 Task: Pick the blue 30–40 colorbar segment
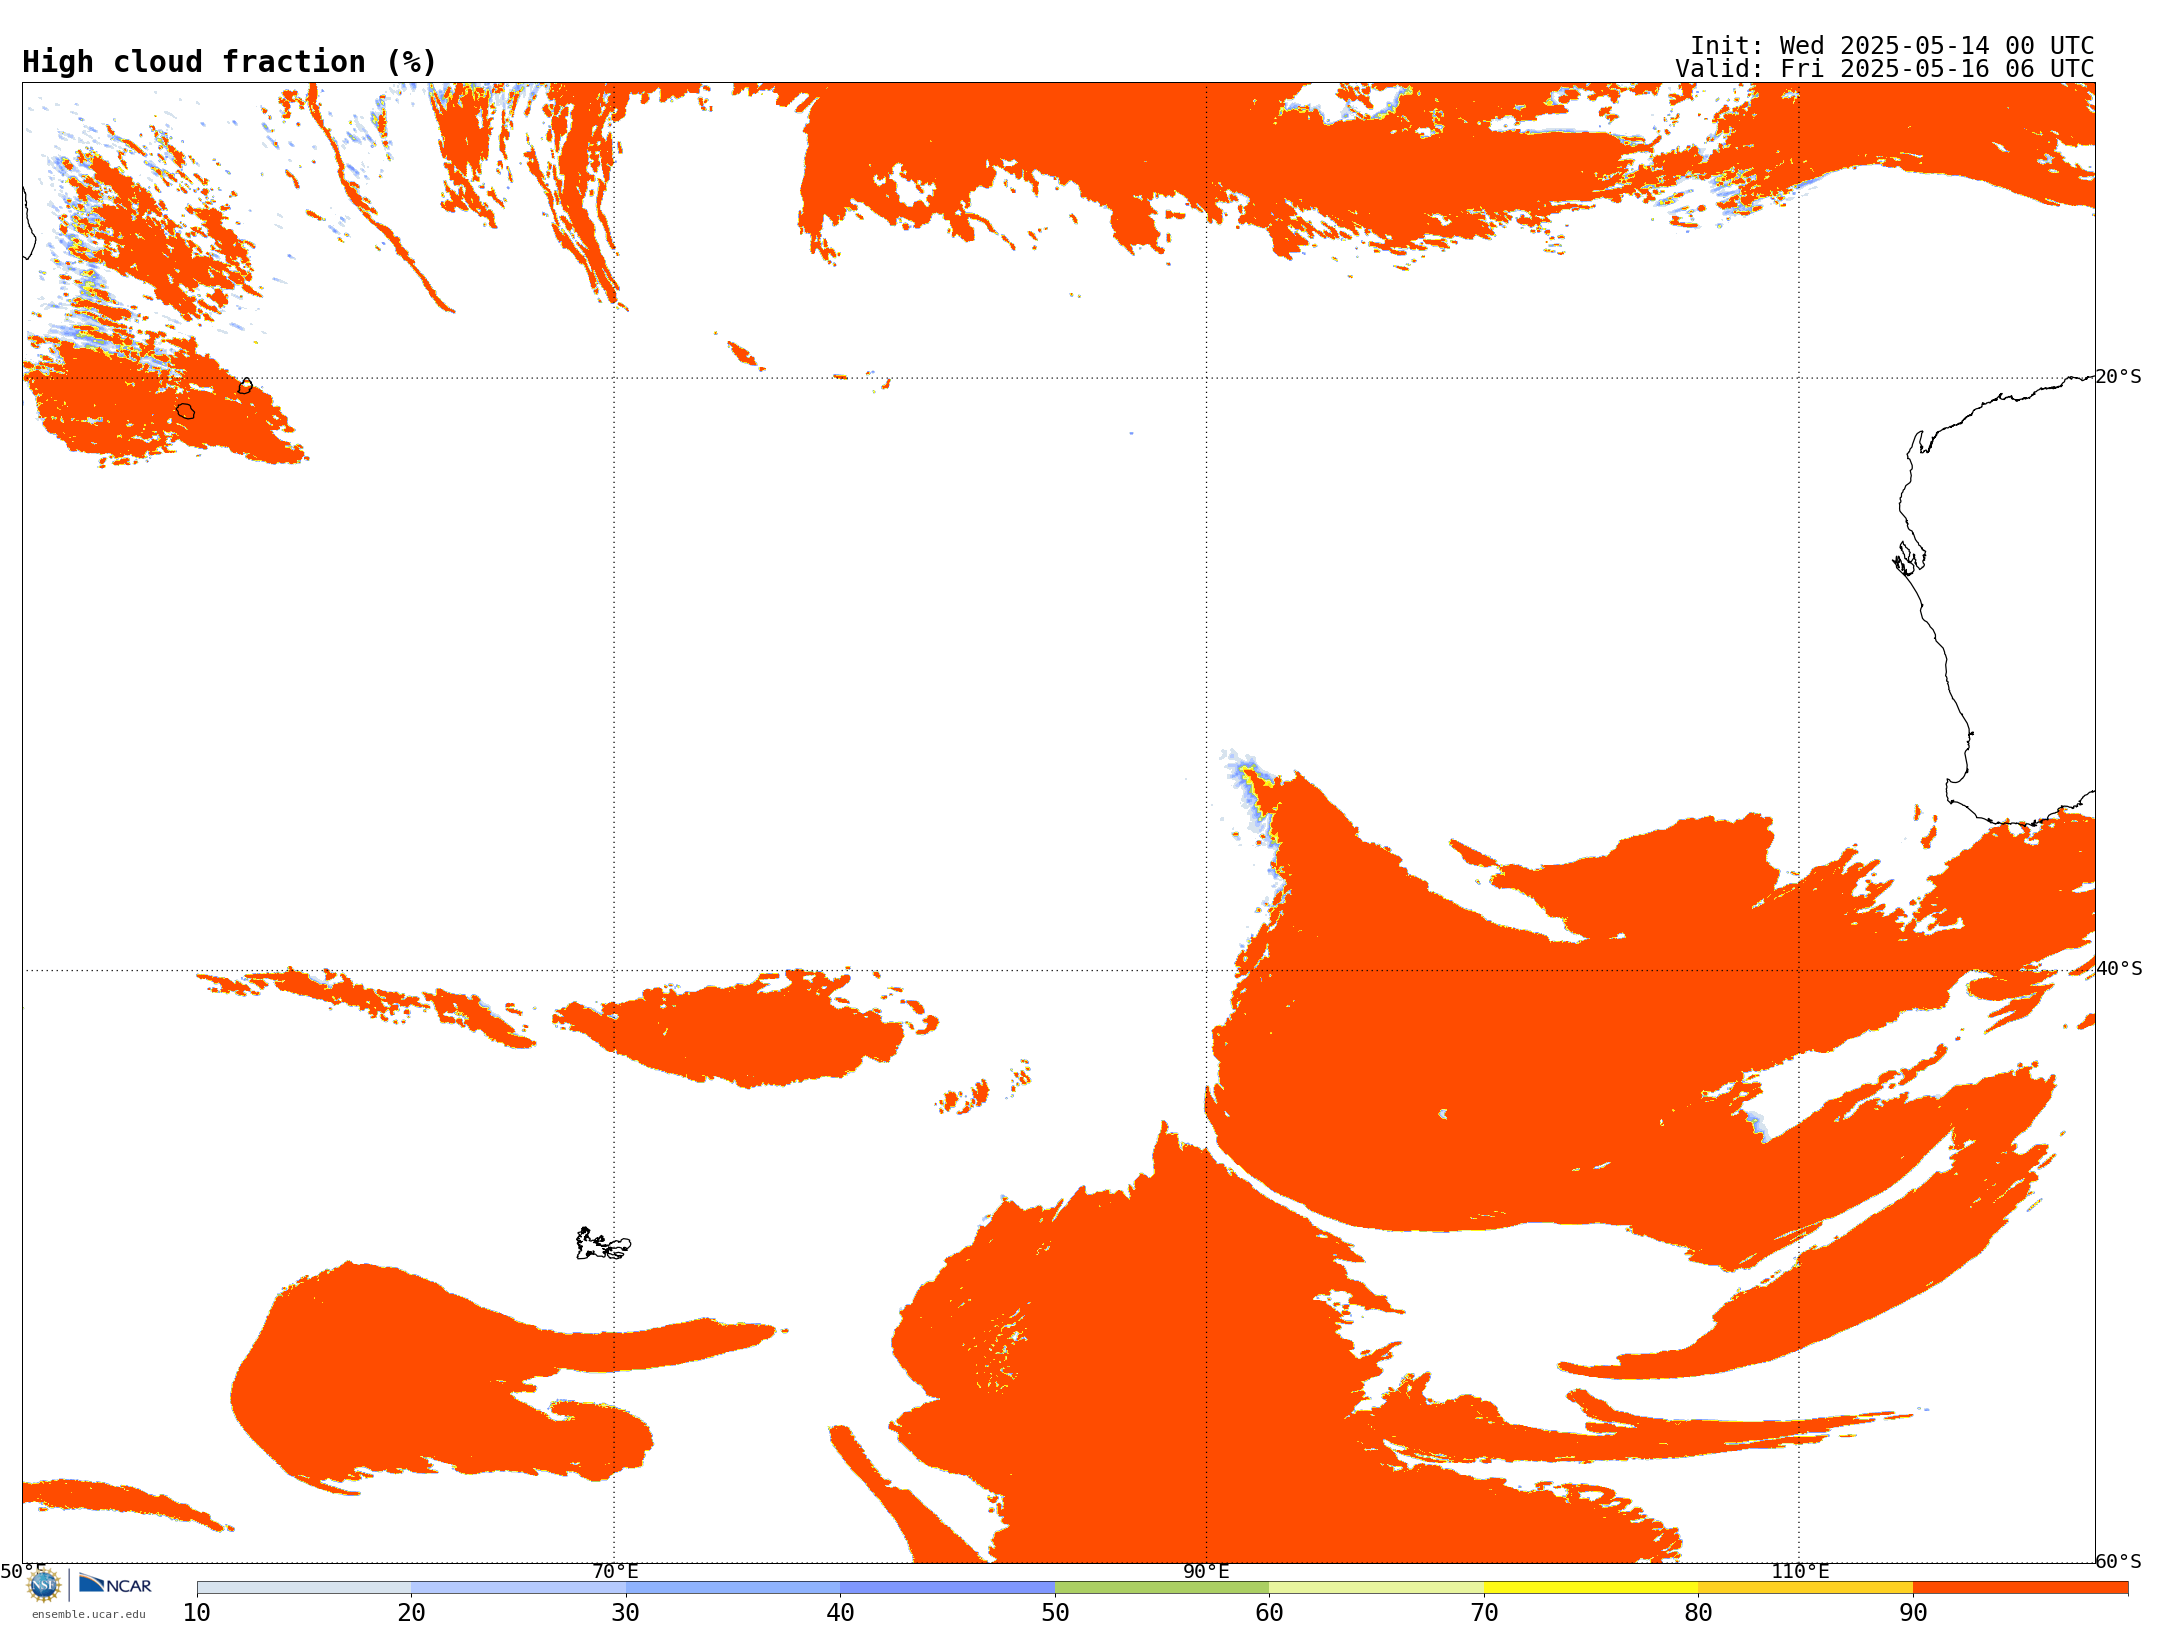pyautogui.click(x=733, y=1588)
